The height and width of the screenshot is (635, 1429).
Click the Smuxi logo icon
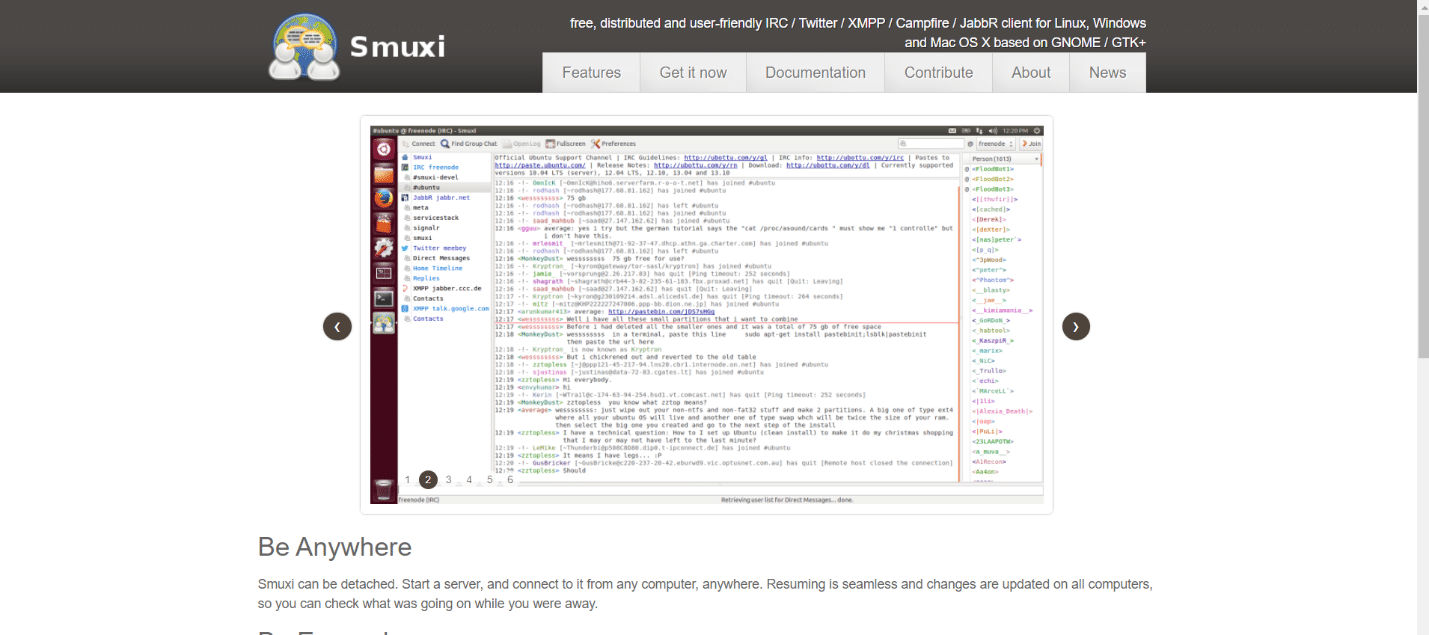(x=303, y=47)
